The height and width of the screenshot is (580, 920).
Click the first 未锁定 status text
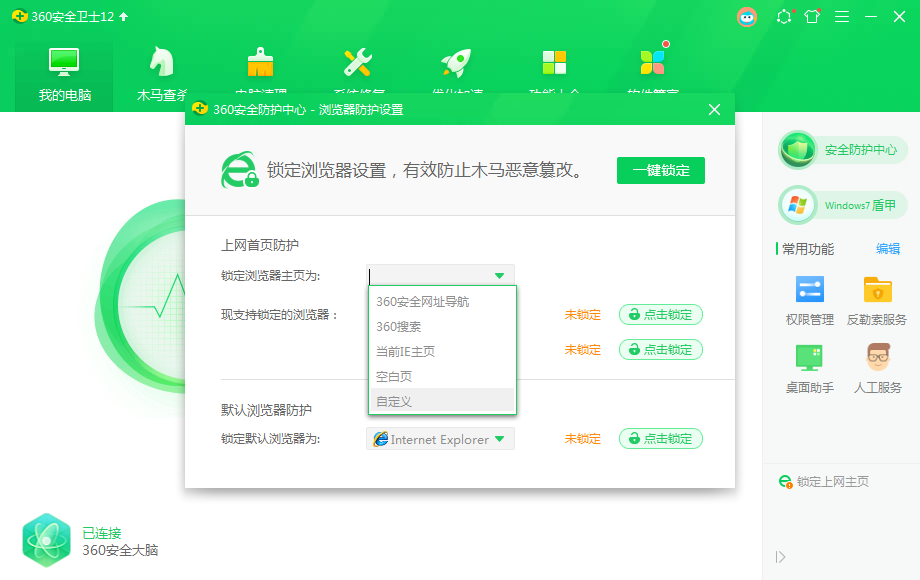click(583, 315)
